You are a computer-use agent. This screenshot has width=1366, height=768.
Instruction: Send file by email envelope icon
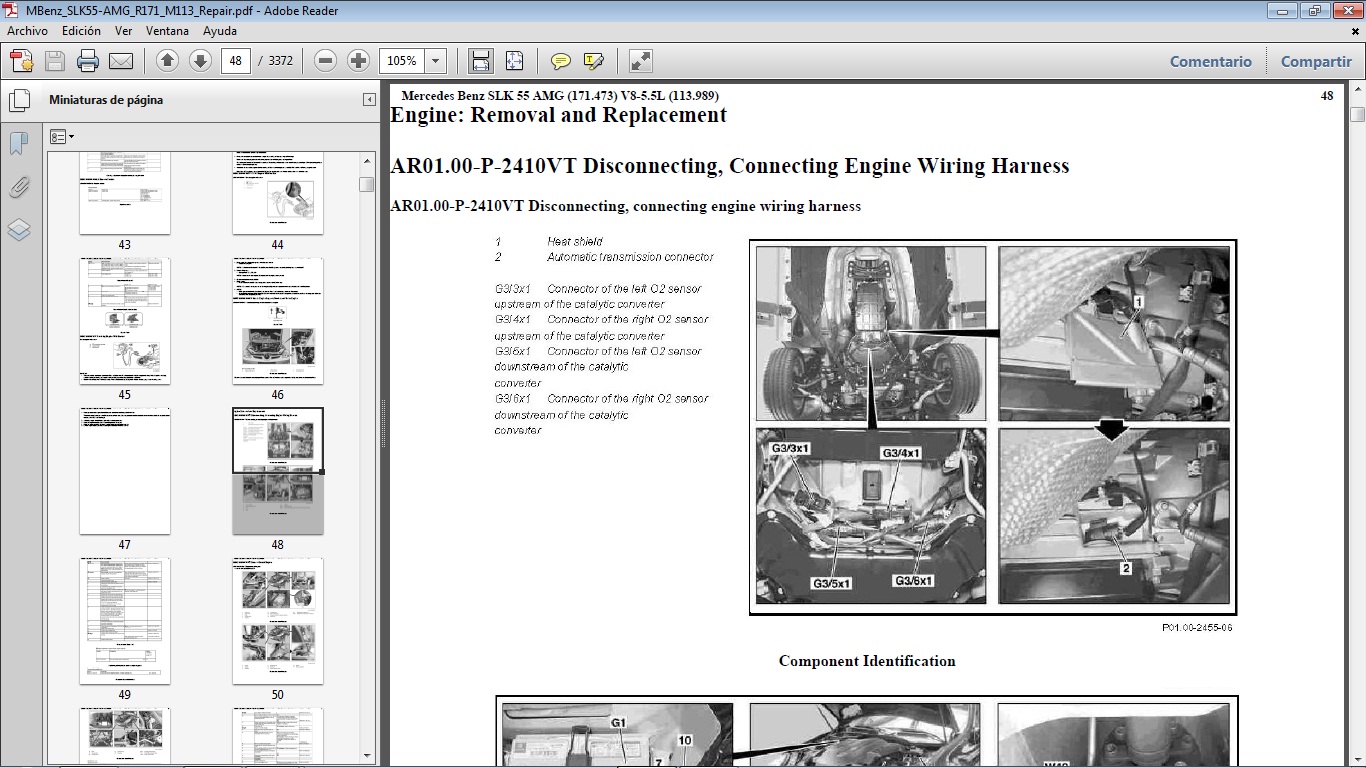pos(121,61)
